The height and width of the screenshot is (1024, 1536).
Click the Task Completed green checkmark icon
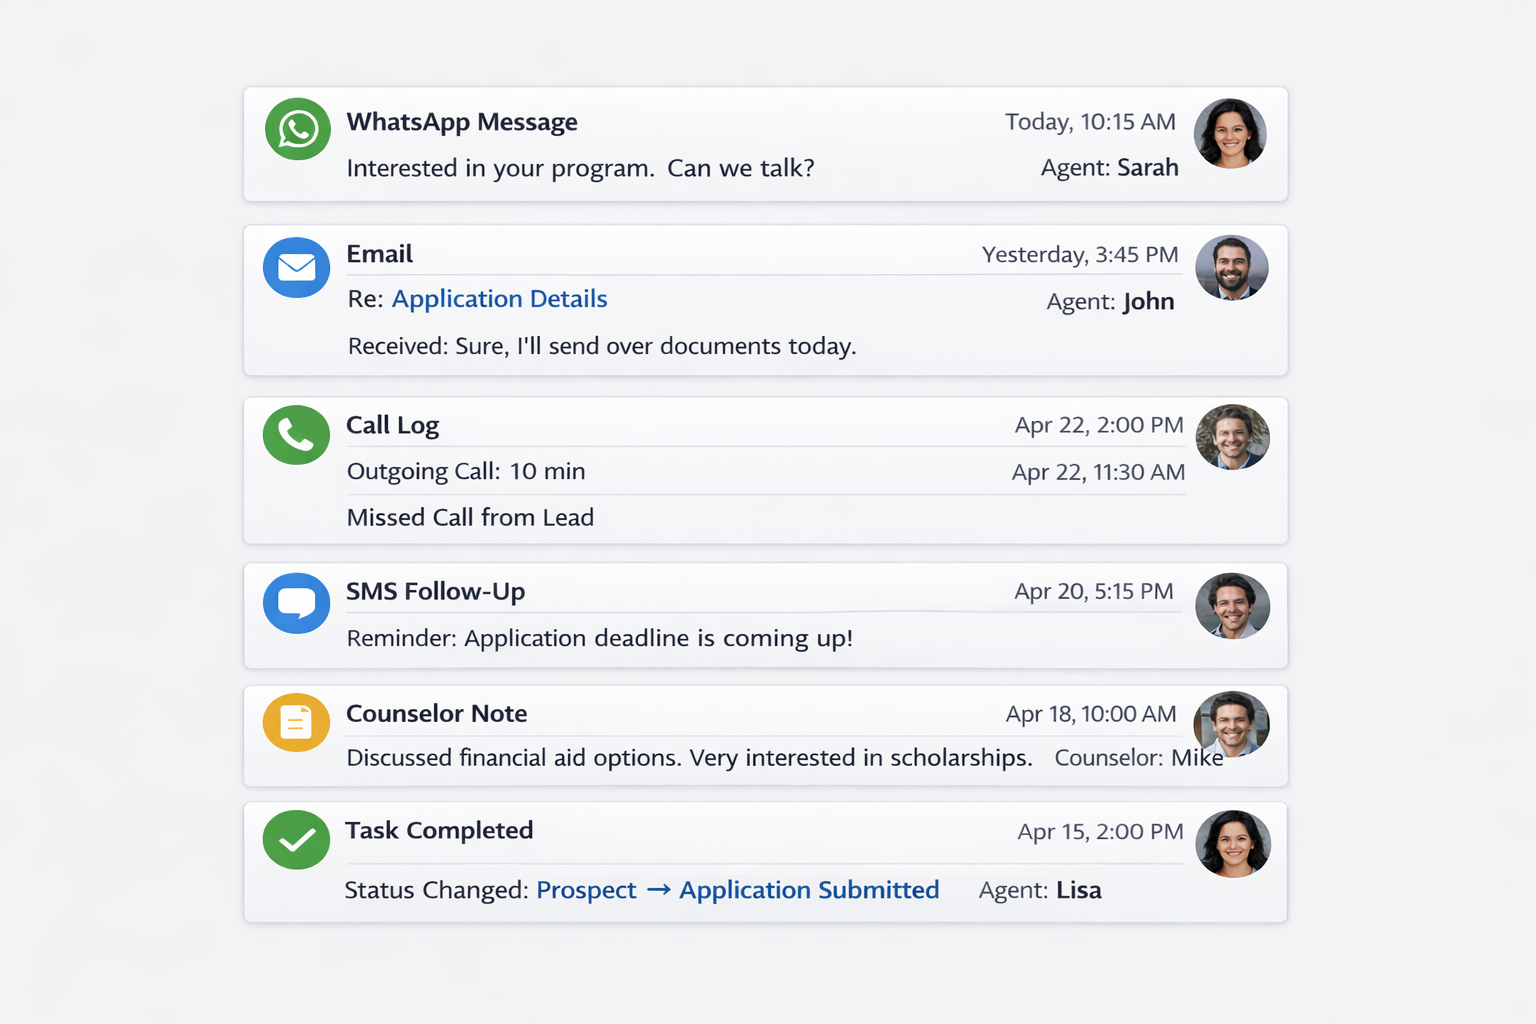(296, 839)
